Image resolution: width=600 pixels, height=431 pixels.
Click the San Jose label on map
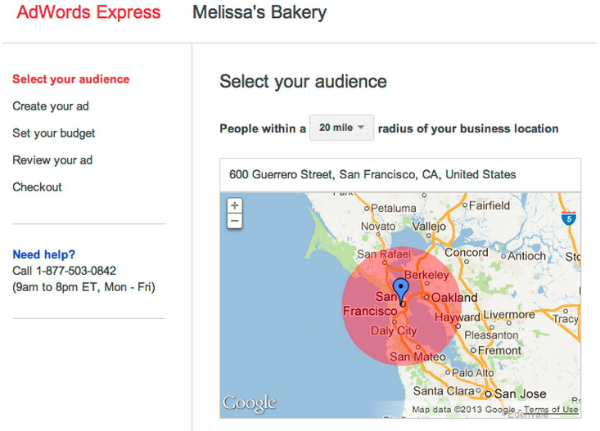520,393
